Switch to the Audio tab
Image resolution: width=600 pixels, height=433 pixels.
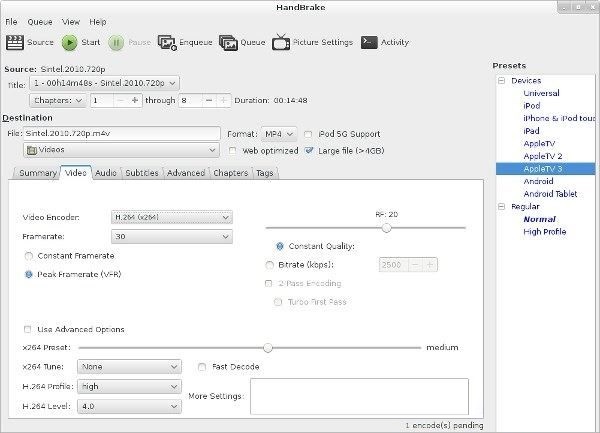106,173
